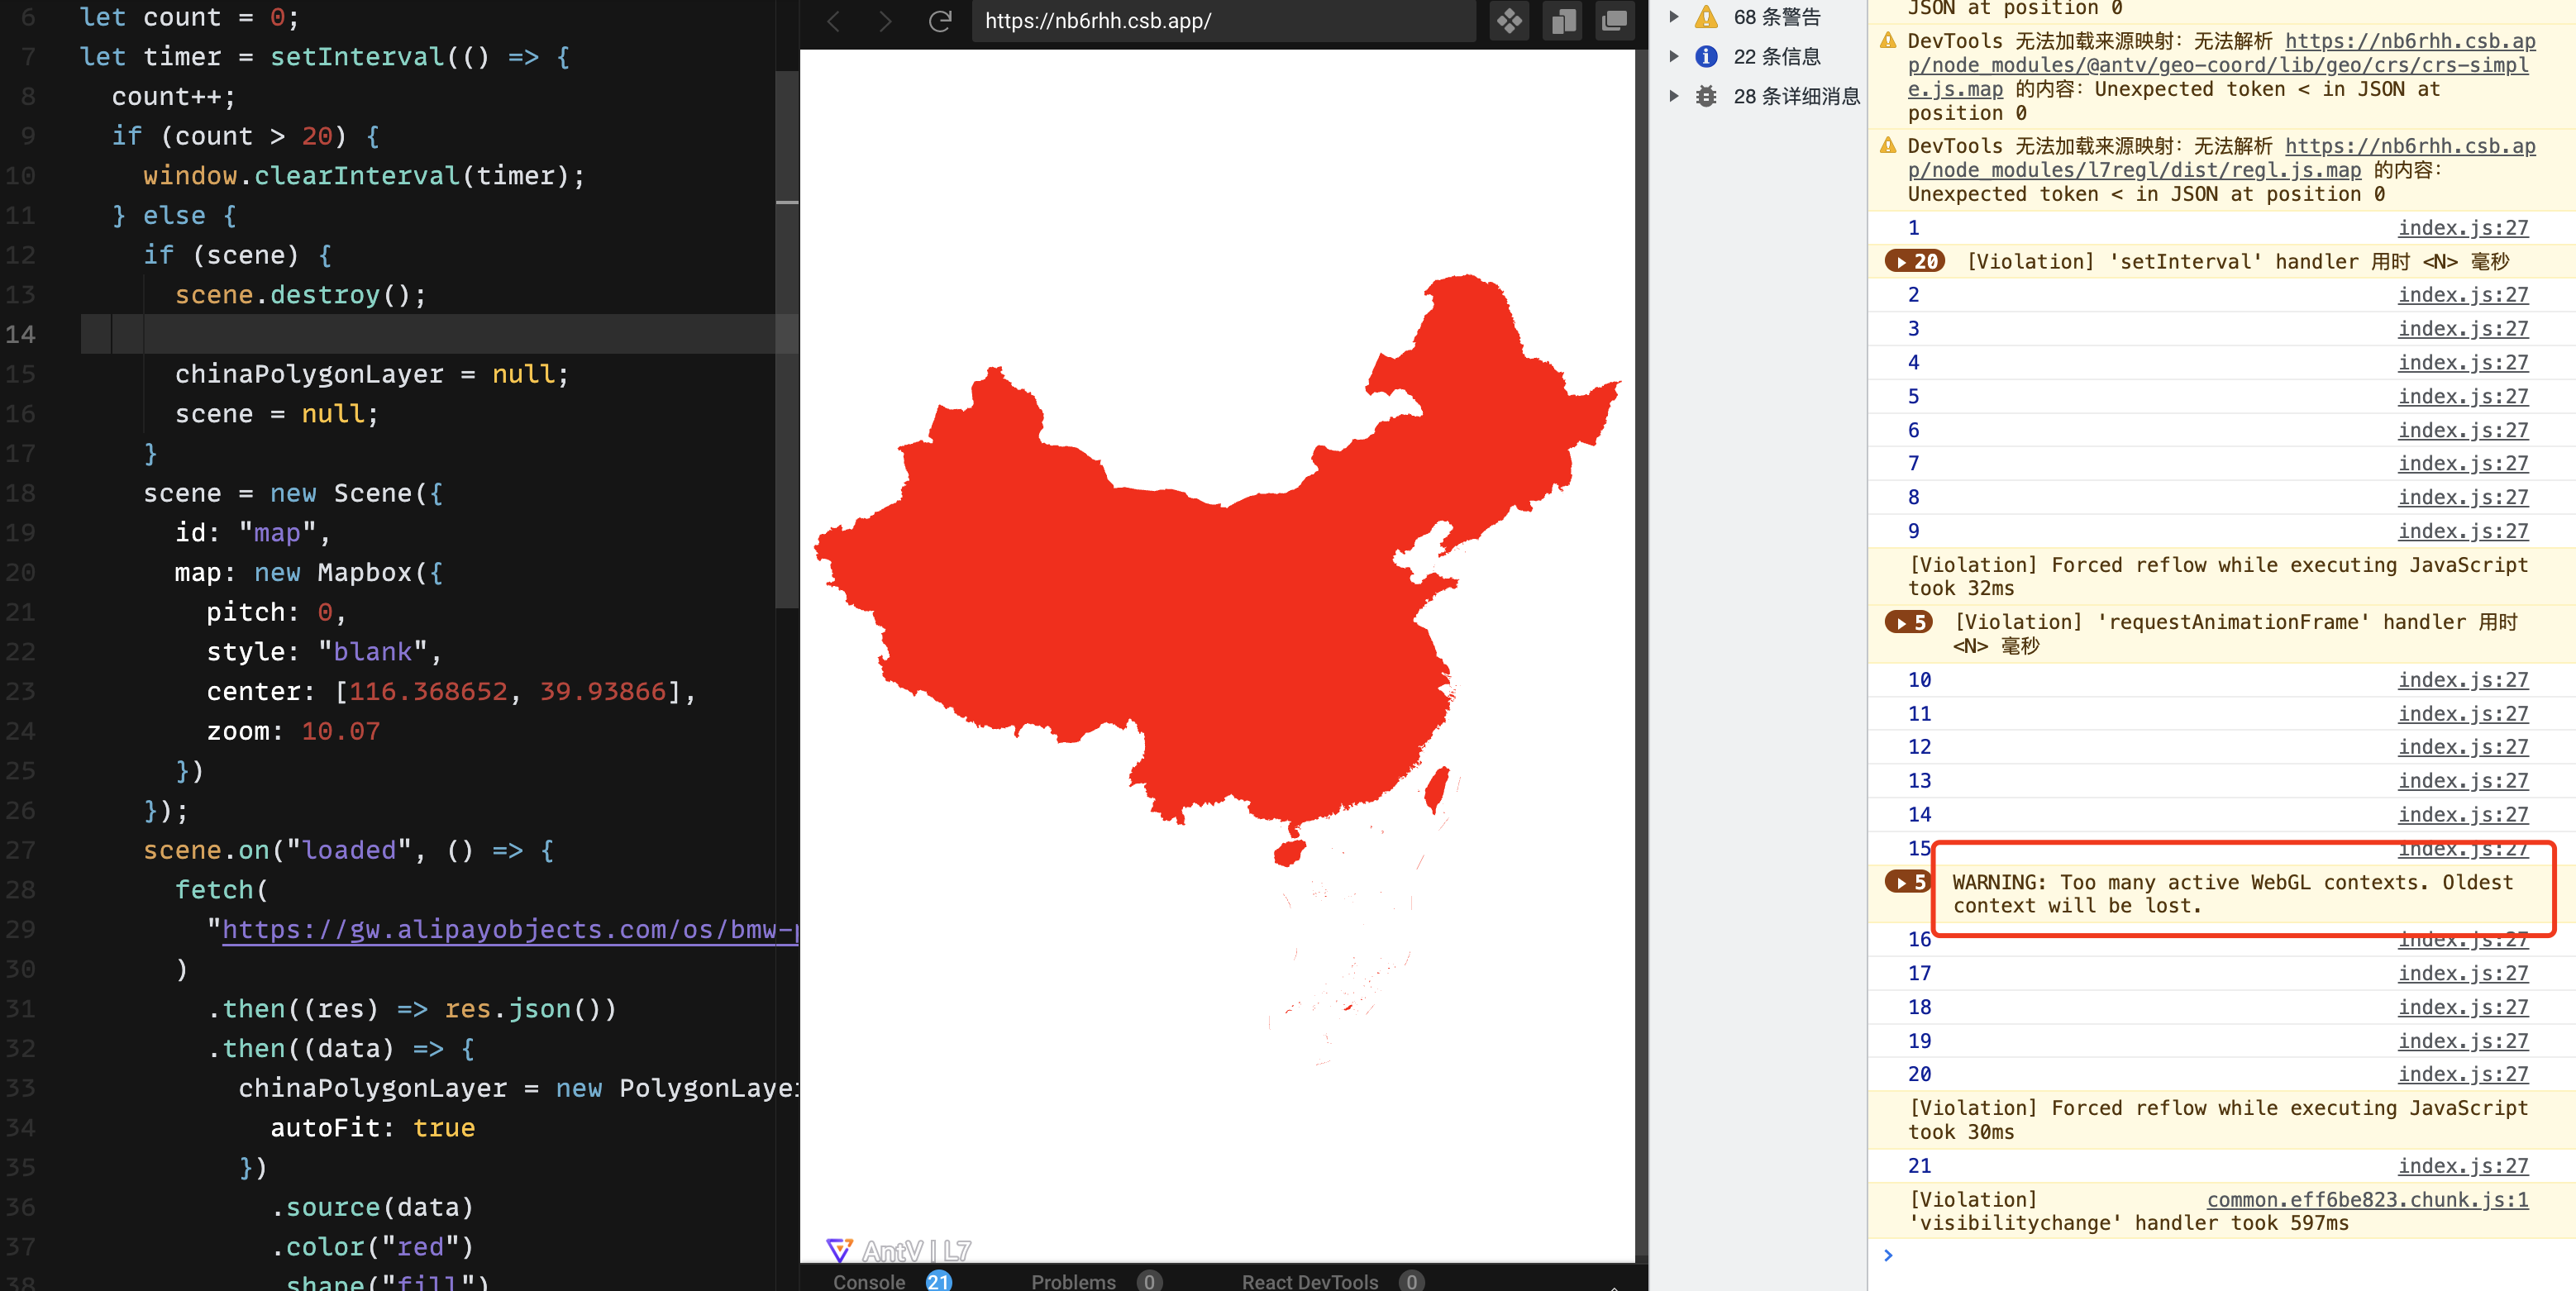Expand the 28 条详细消息 disclosure triangle
Viewport: 2576px width, 1291px height.
point(1676,96)
